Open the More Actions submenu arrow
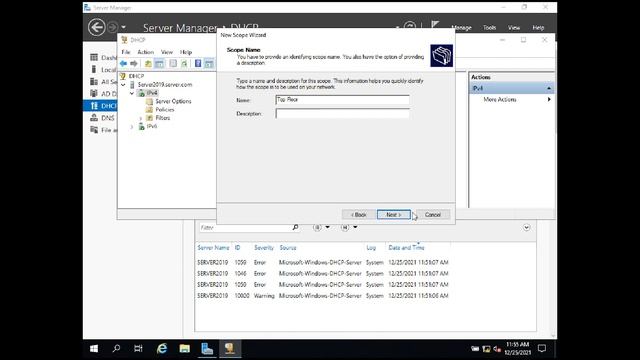The image size is (640, 360). pos(549,100)
